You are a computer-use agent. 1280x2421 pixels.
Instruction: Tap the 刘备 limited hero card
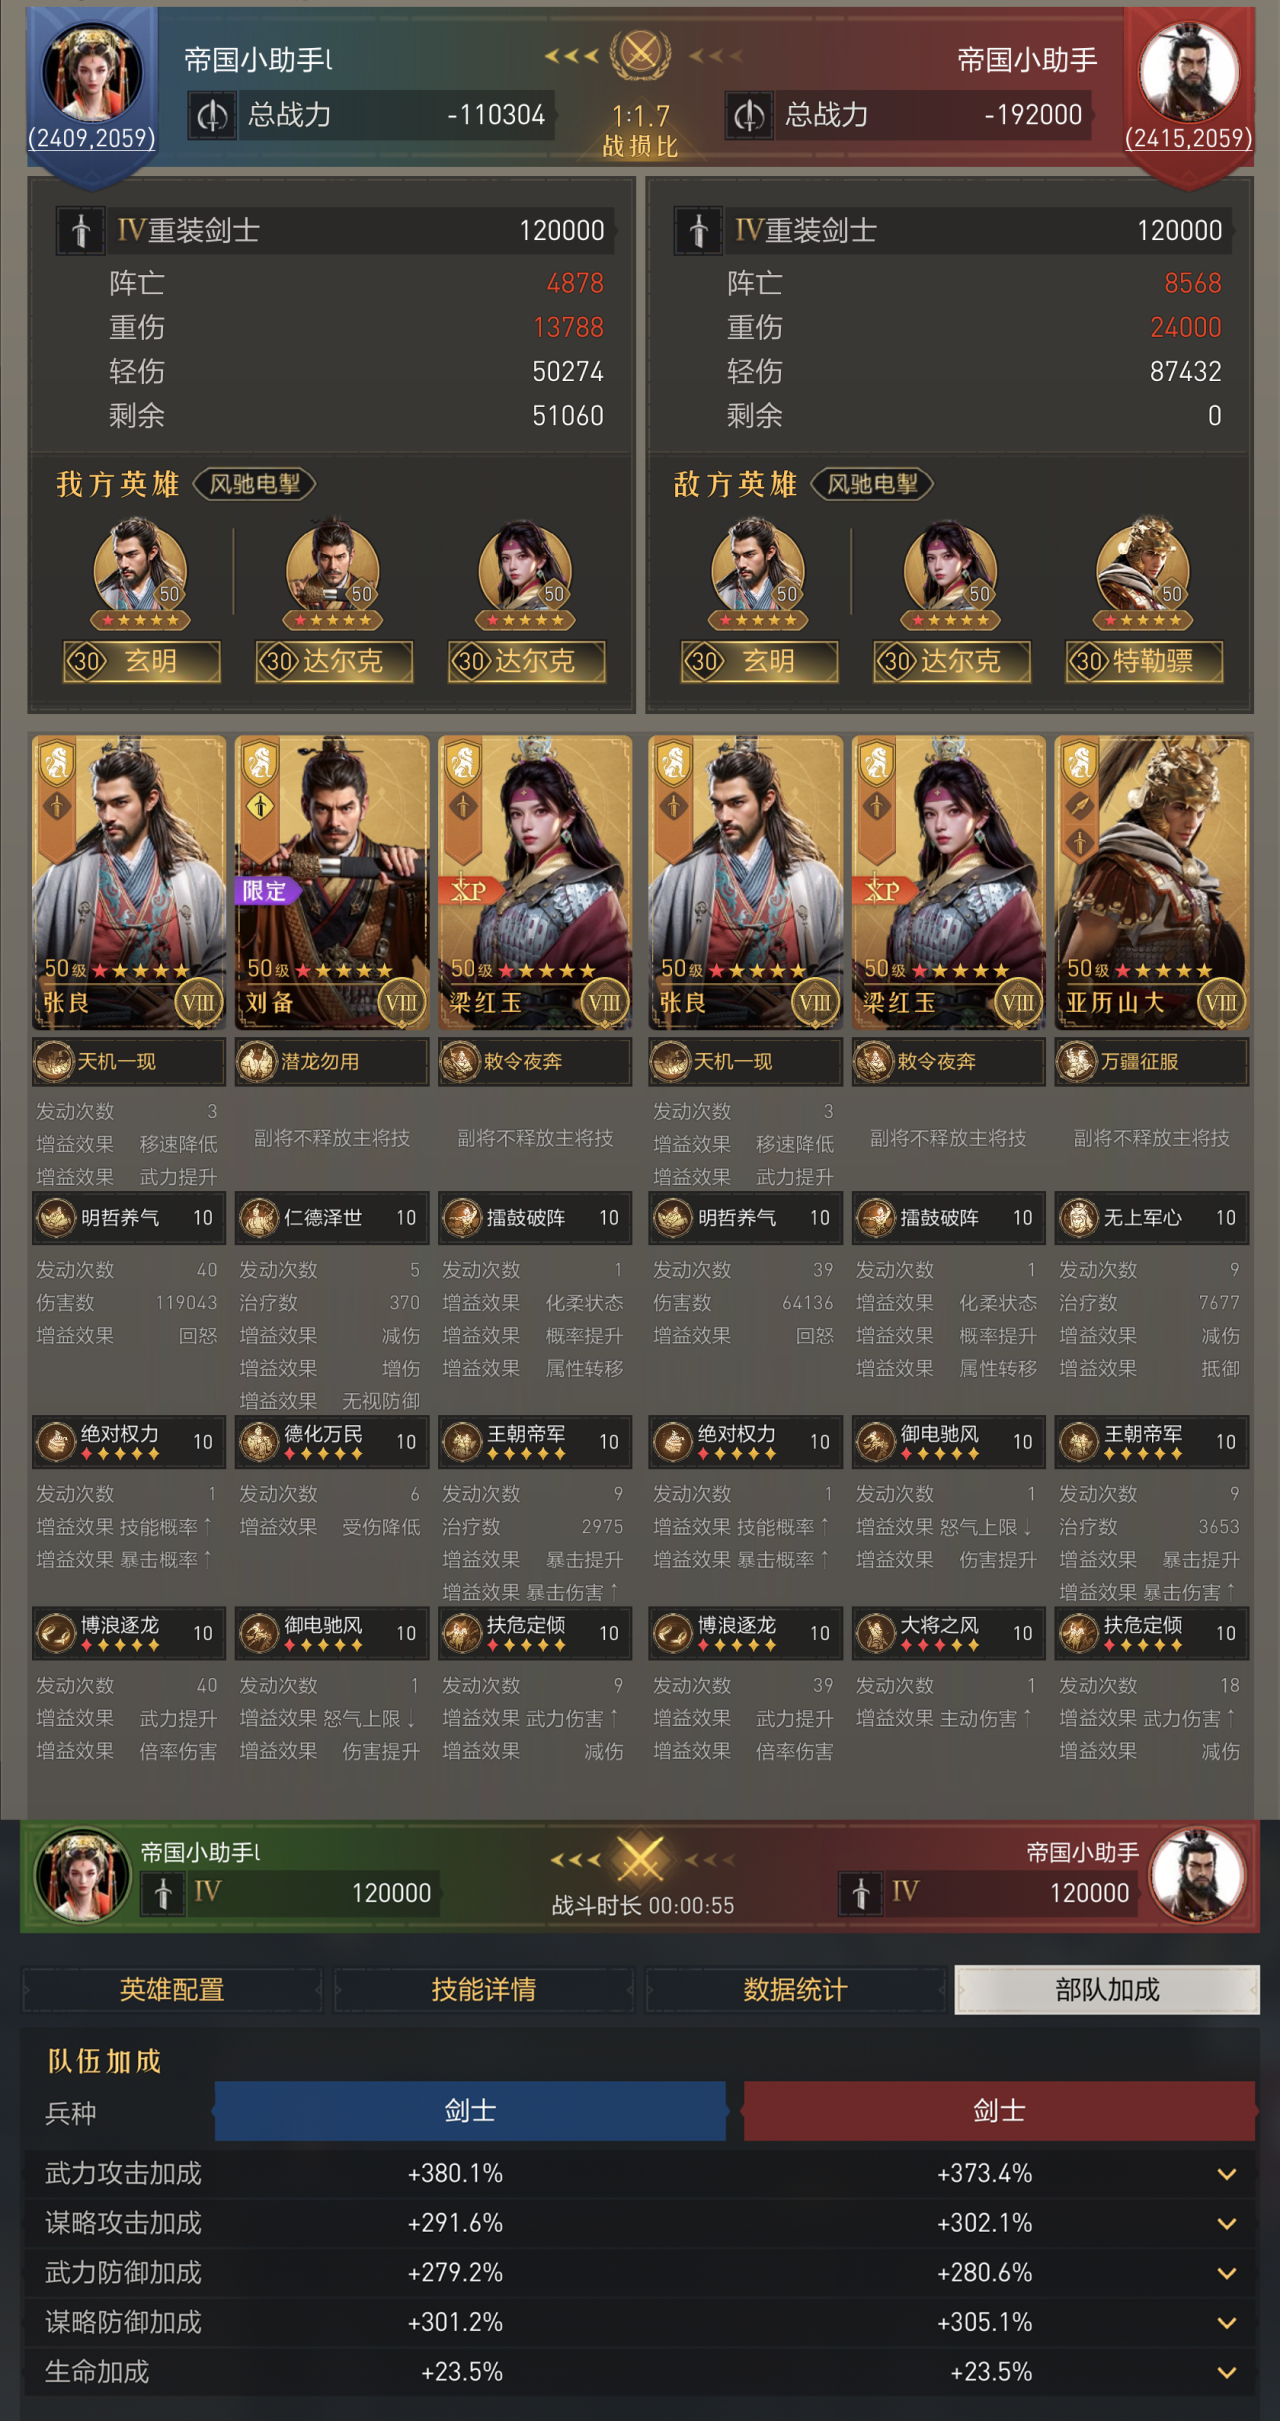click(x=332, y=883)
